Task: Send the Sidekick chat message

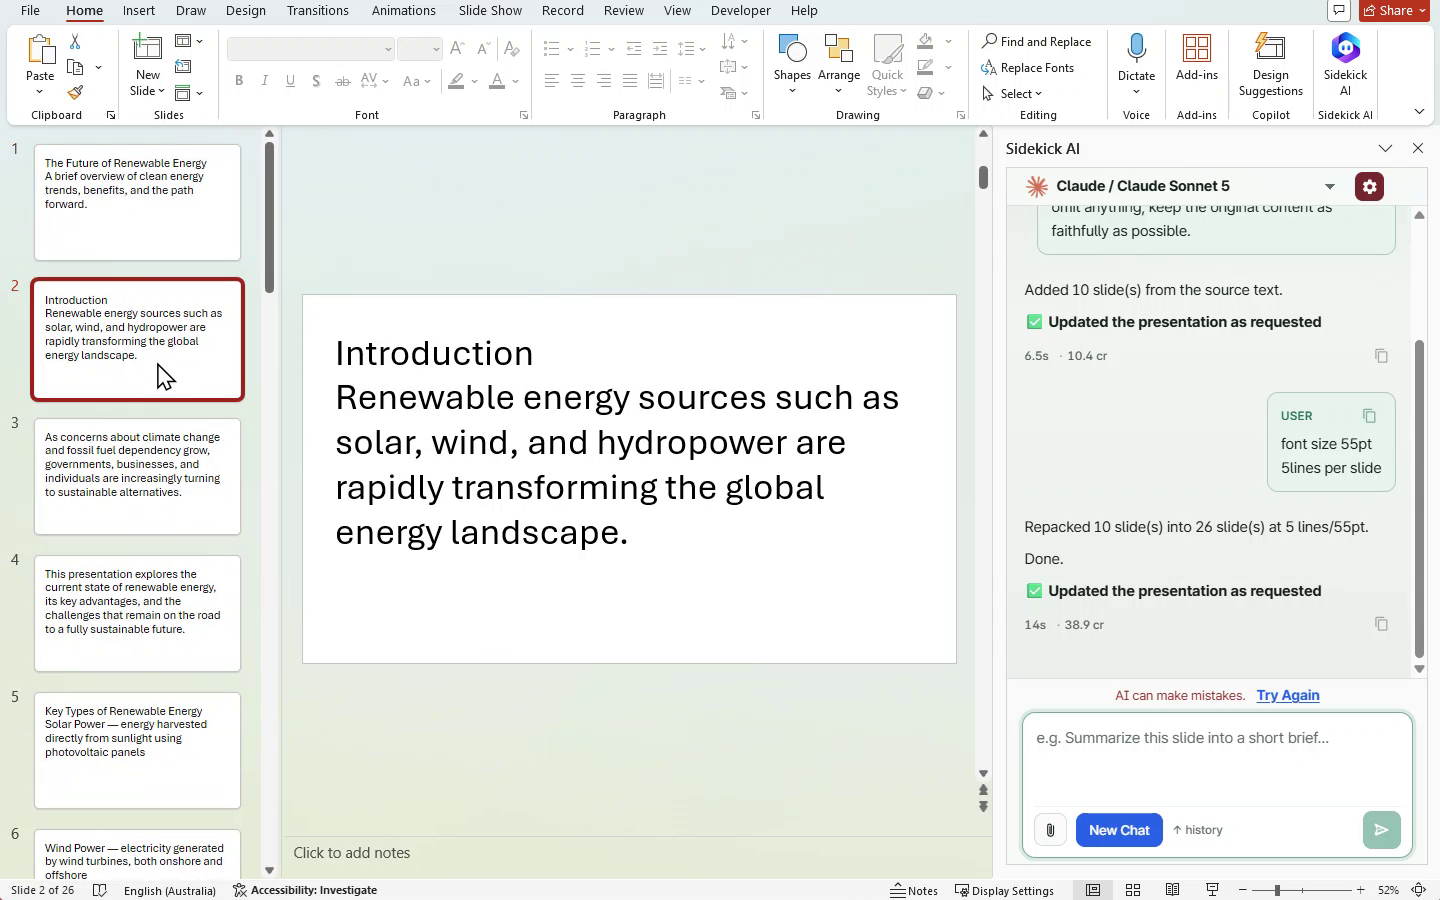Action: pos(1381,830)
